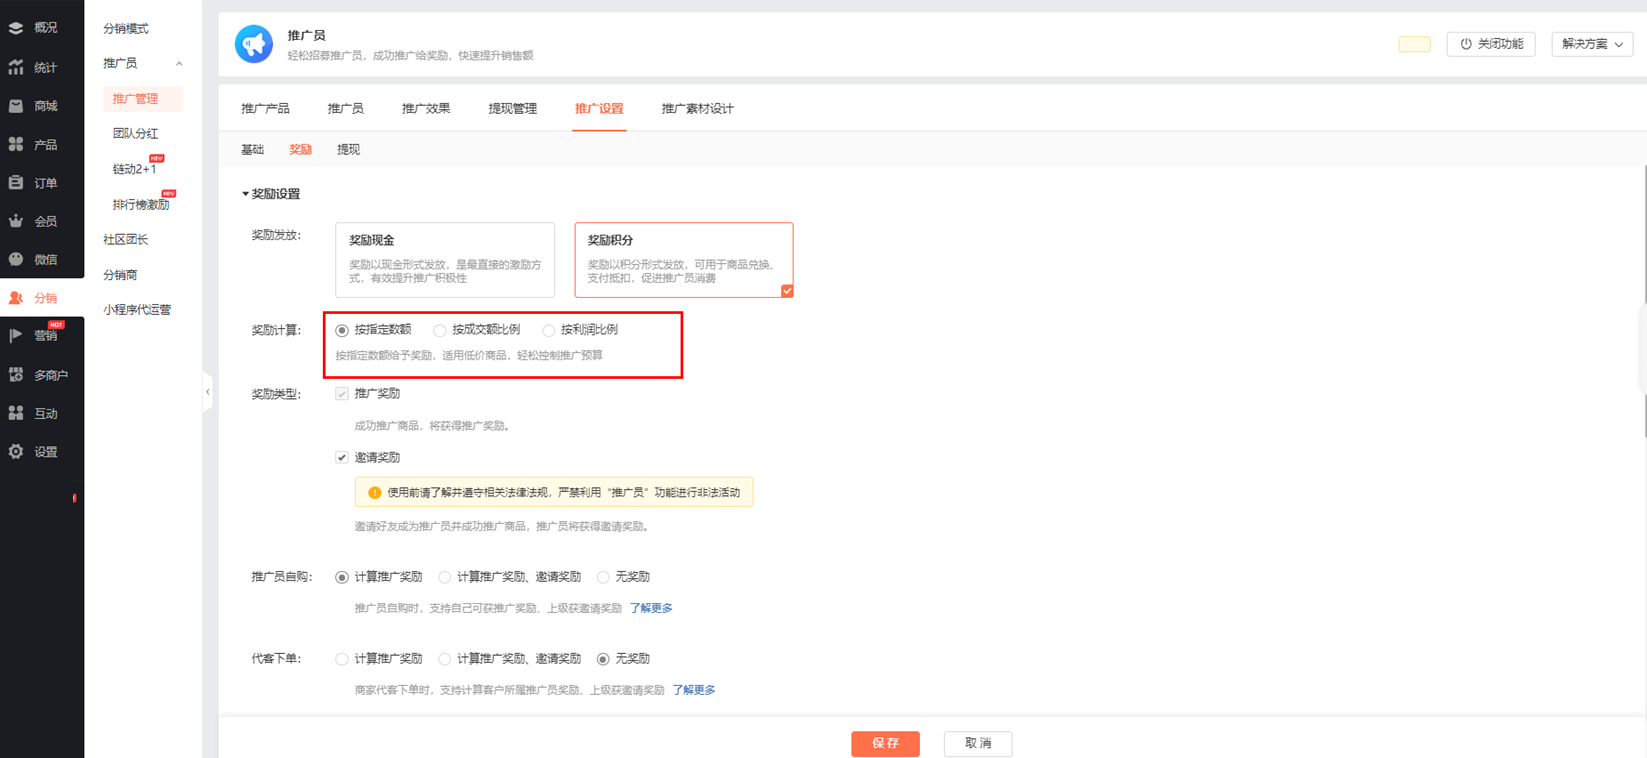Select 无奖励 for 推广员自购
The width and height of the screenshot is (1647, 758).
603,577
